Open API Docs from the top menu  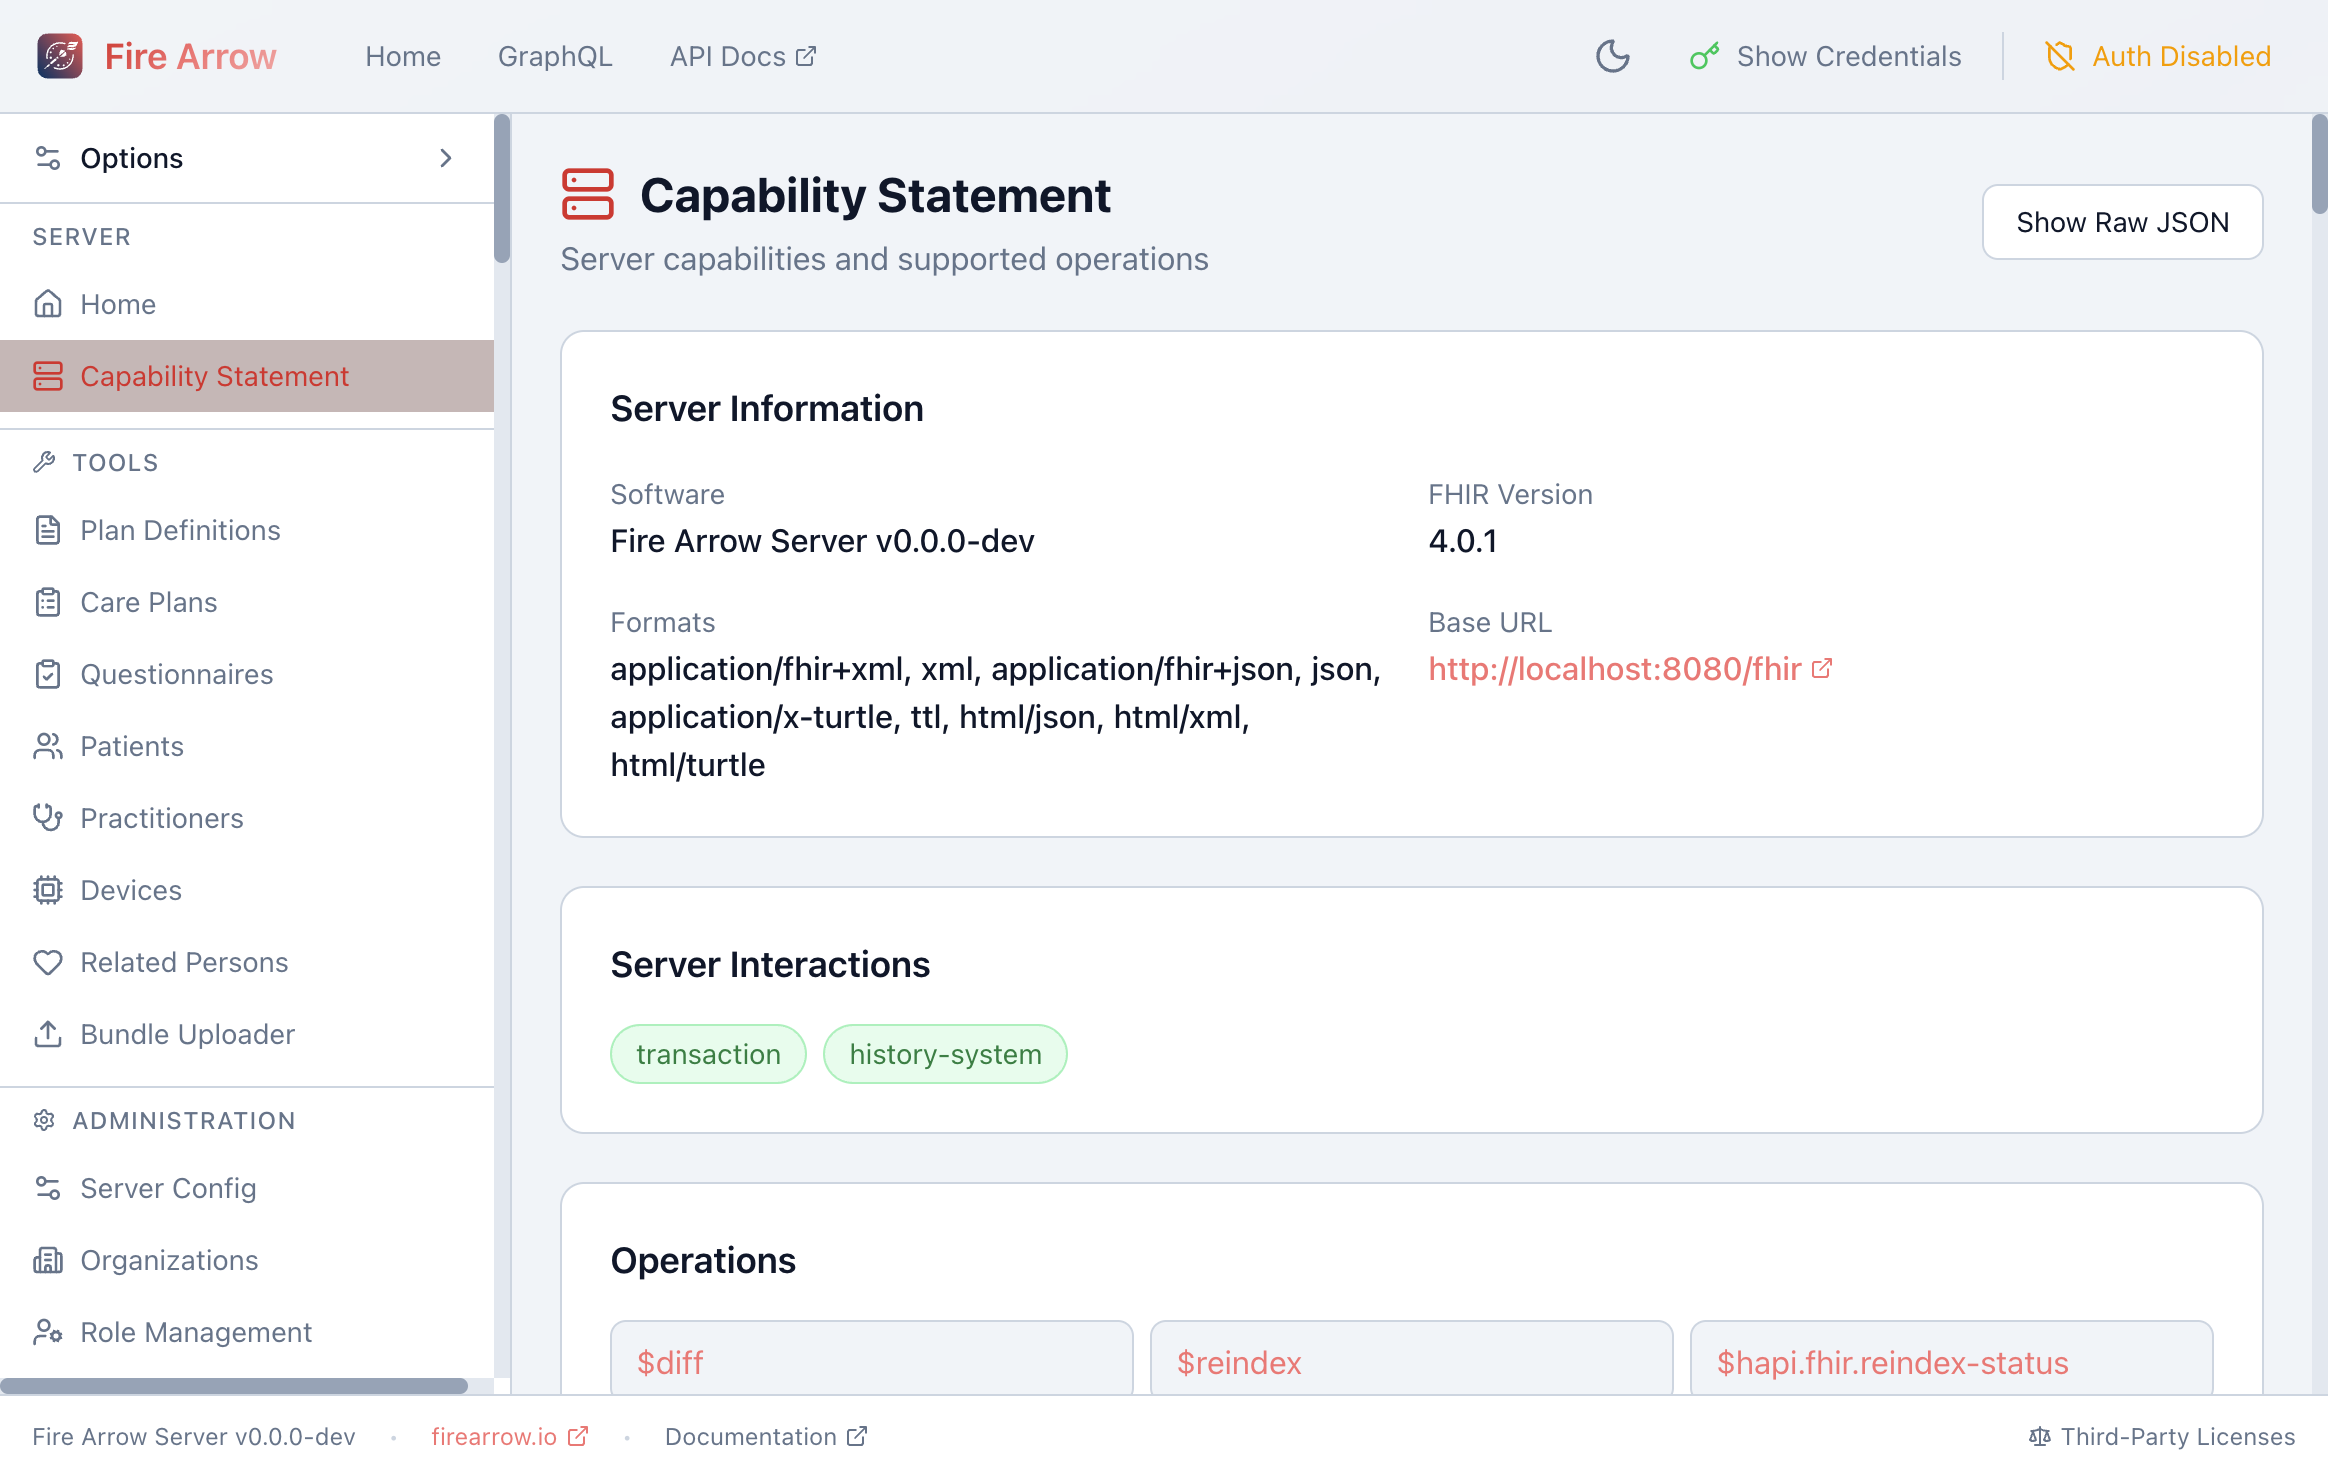[x=742, y=56]
